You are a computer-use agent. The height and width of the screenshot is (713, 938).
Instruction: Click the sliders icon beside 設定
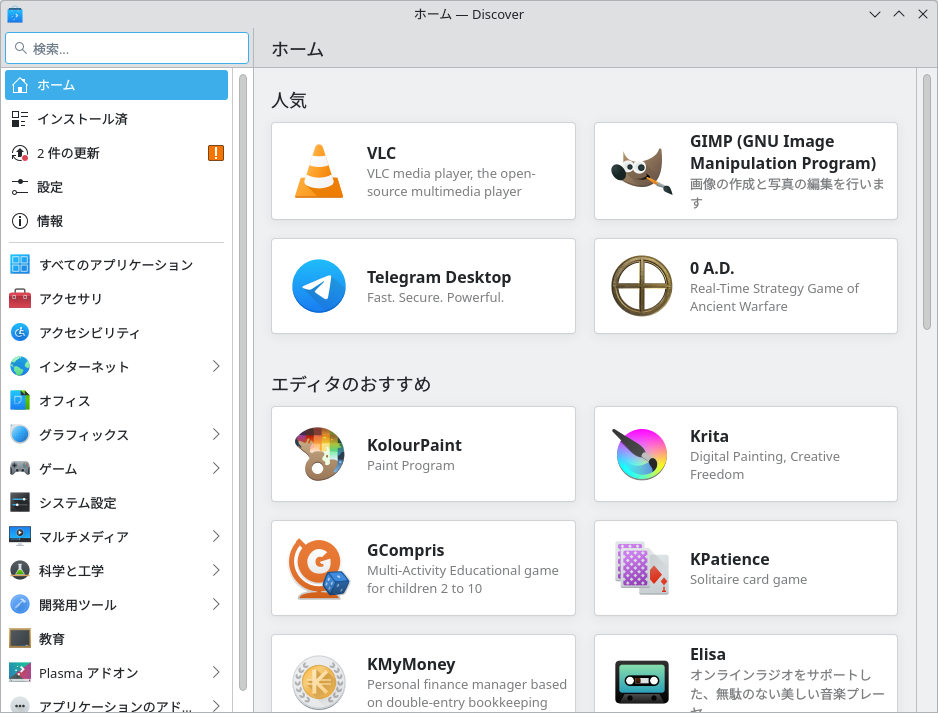click(20, 187)
